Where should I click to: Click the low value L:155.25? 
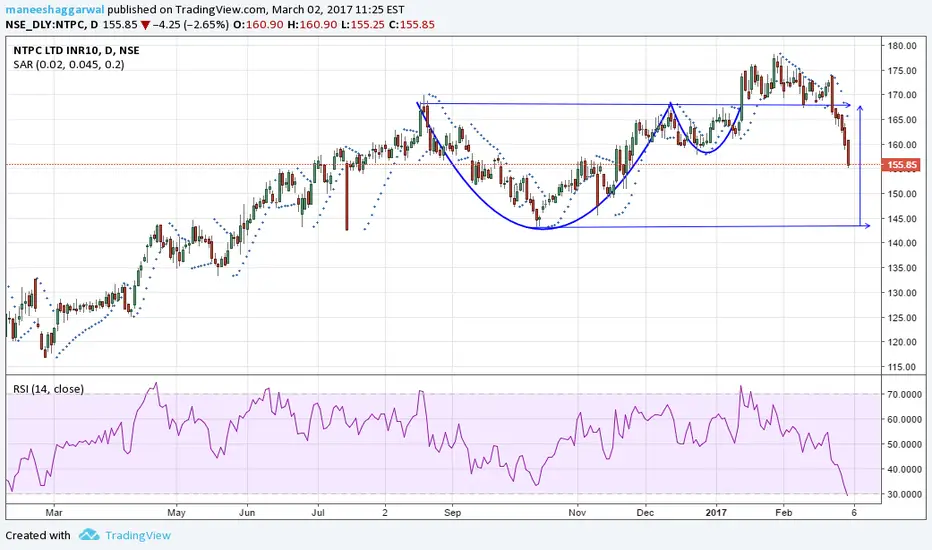[x=363, y=24]
